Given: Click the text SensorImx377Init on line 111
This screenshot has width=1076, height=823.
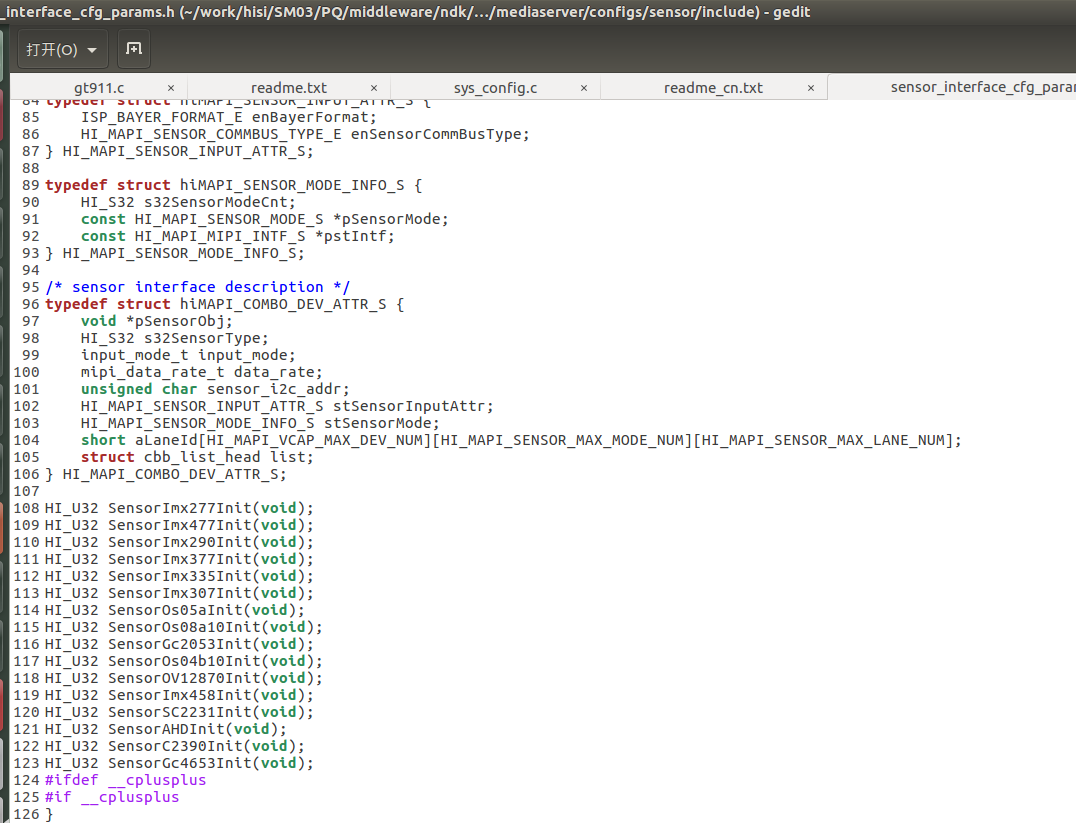Looking at the screenshot, I should [x=180, y=559].
